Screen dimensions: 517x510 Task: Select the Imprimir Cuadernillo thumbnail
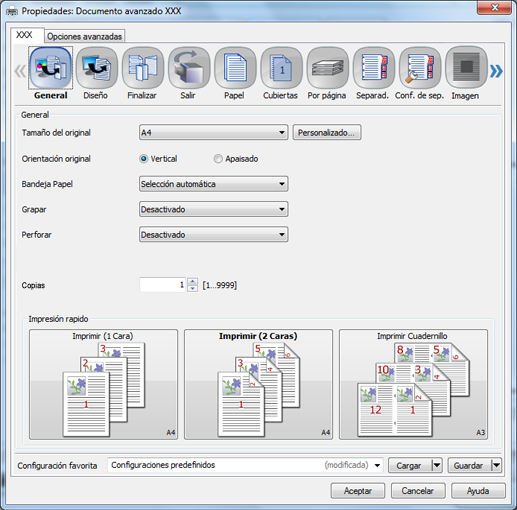pos(413,384)
